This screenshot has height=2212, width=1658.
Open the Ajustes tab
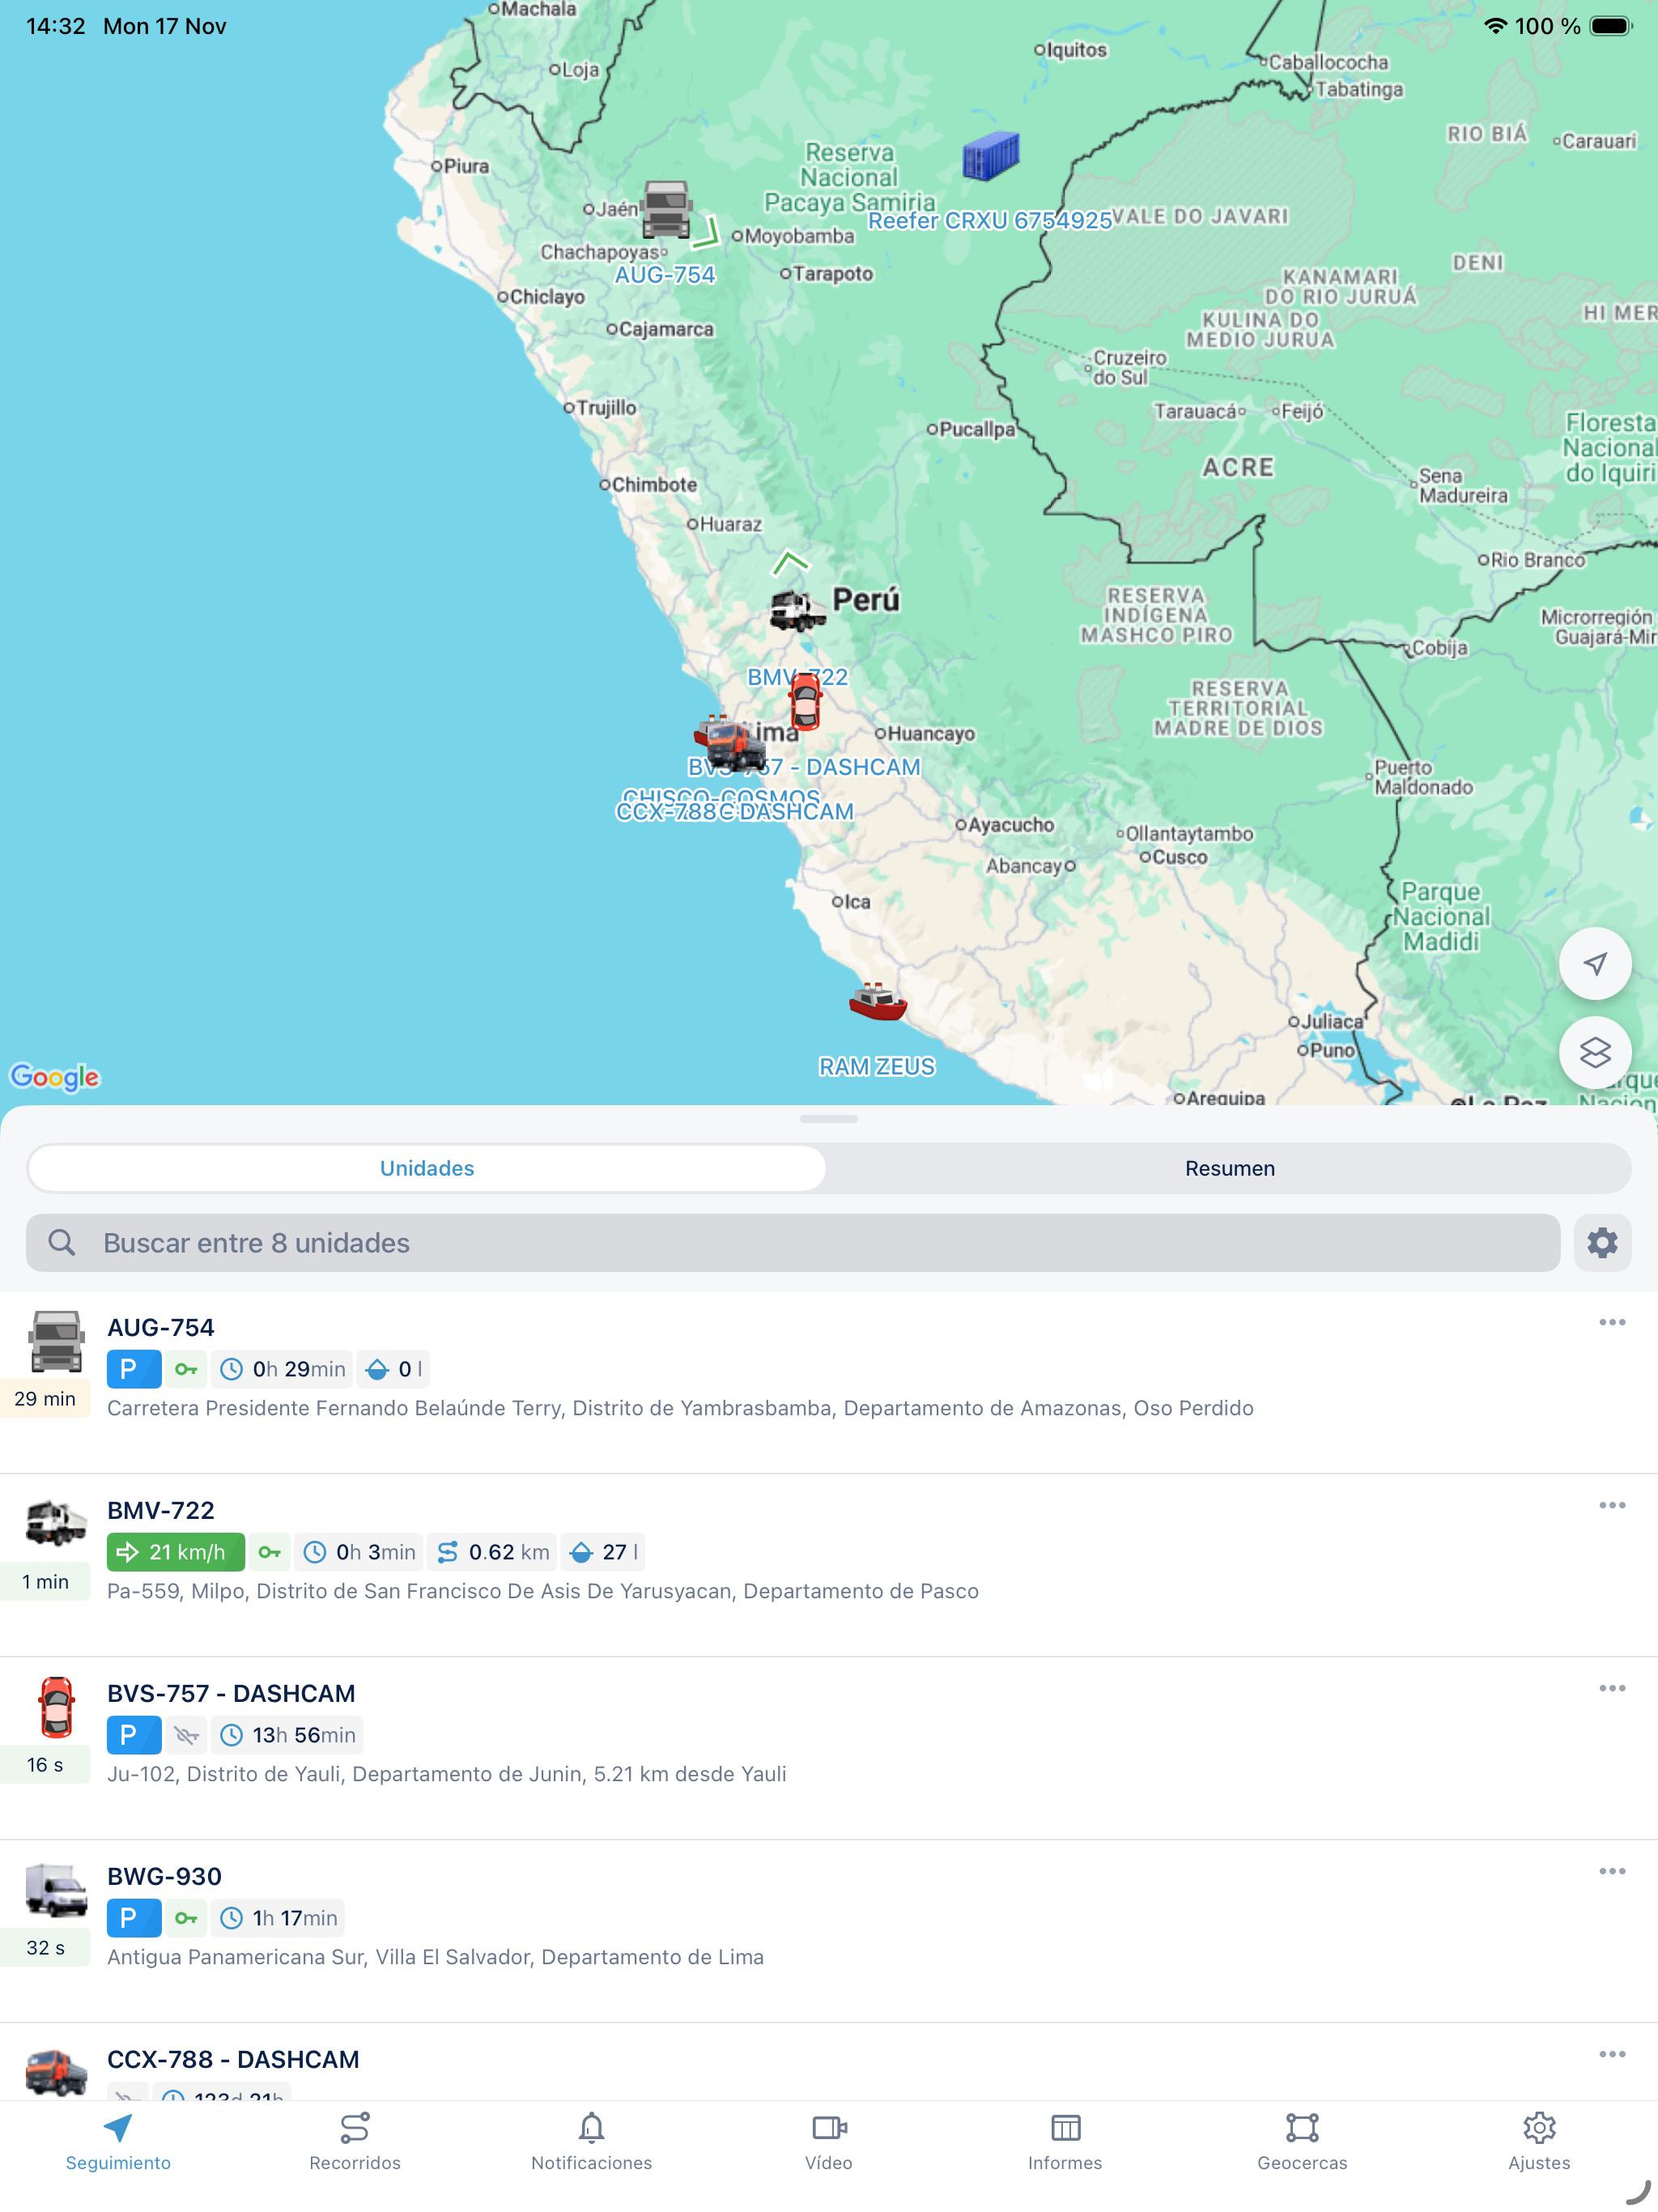tap(1539, 2142)
